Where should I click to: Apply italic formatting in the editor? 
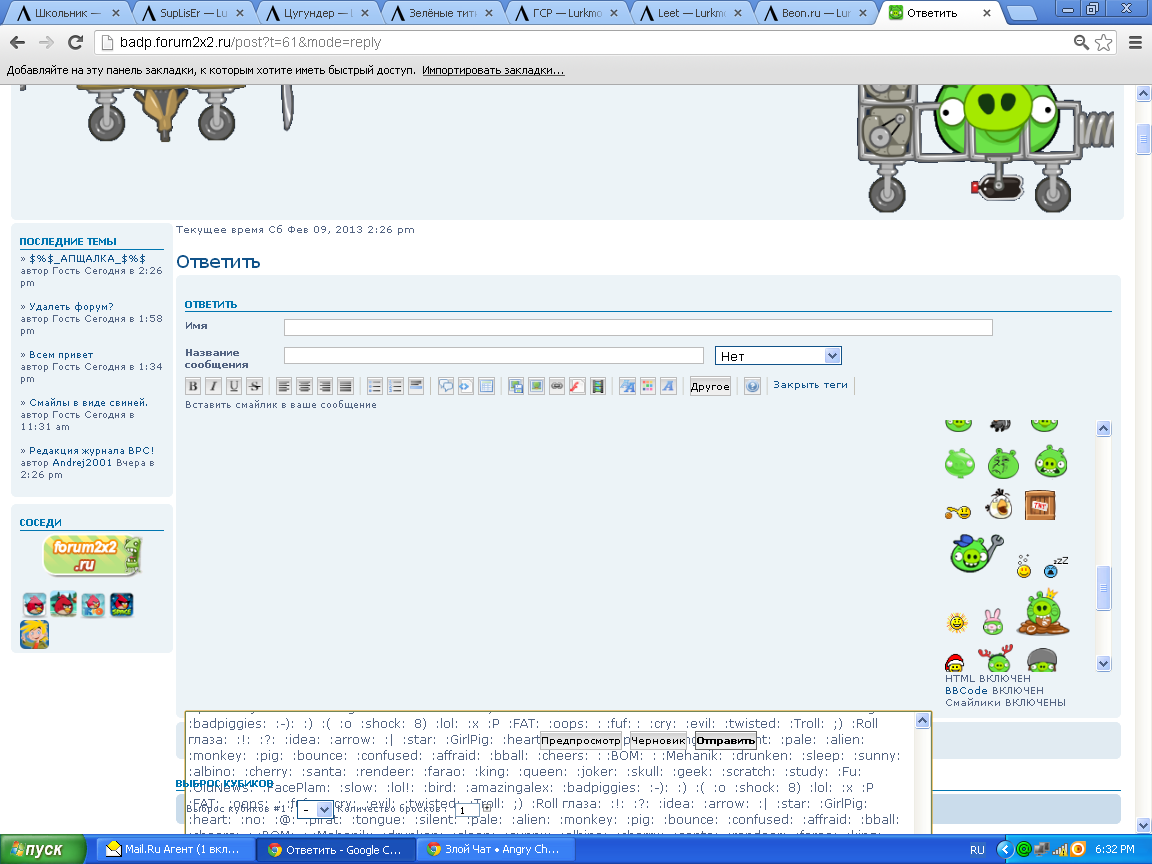(x=214, y=386)
